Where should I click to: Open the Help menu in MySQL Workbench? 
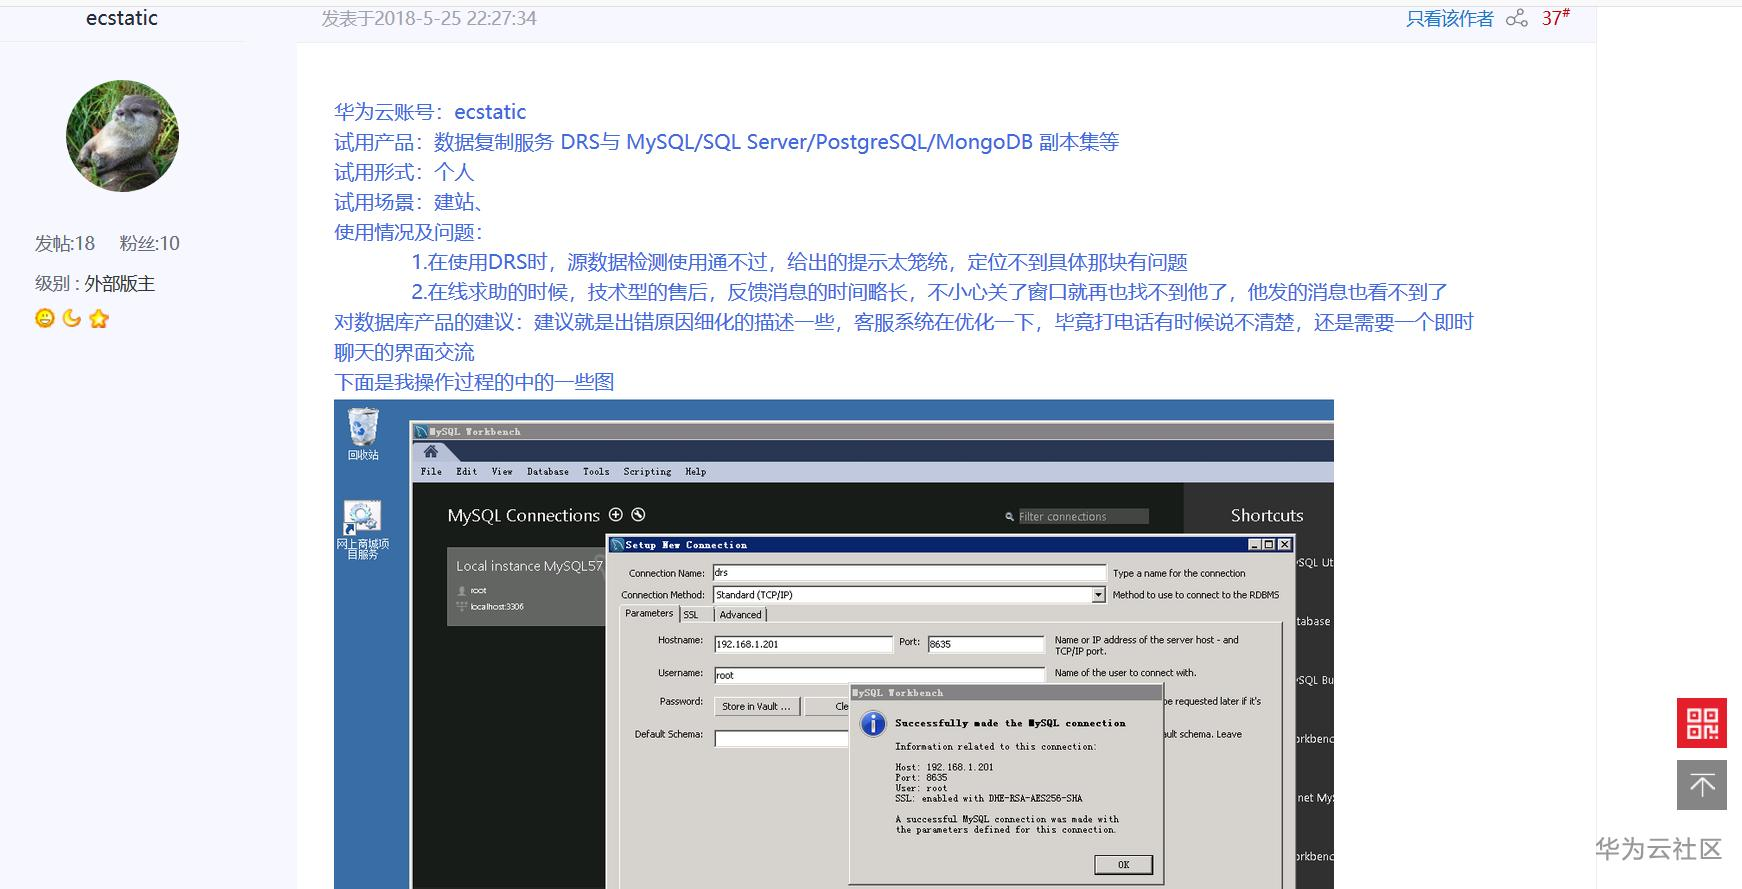coord(696,472)
